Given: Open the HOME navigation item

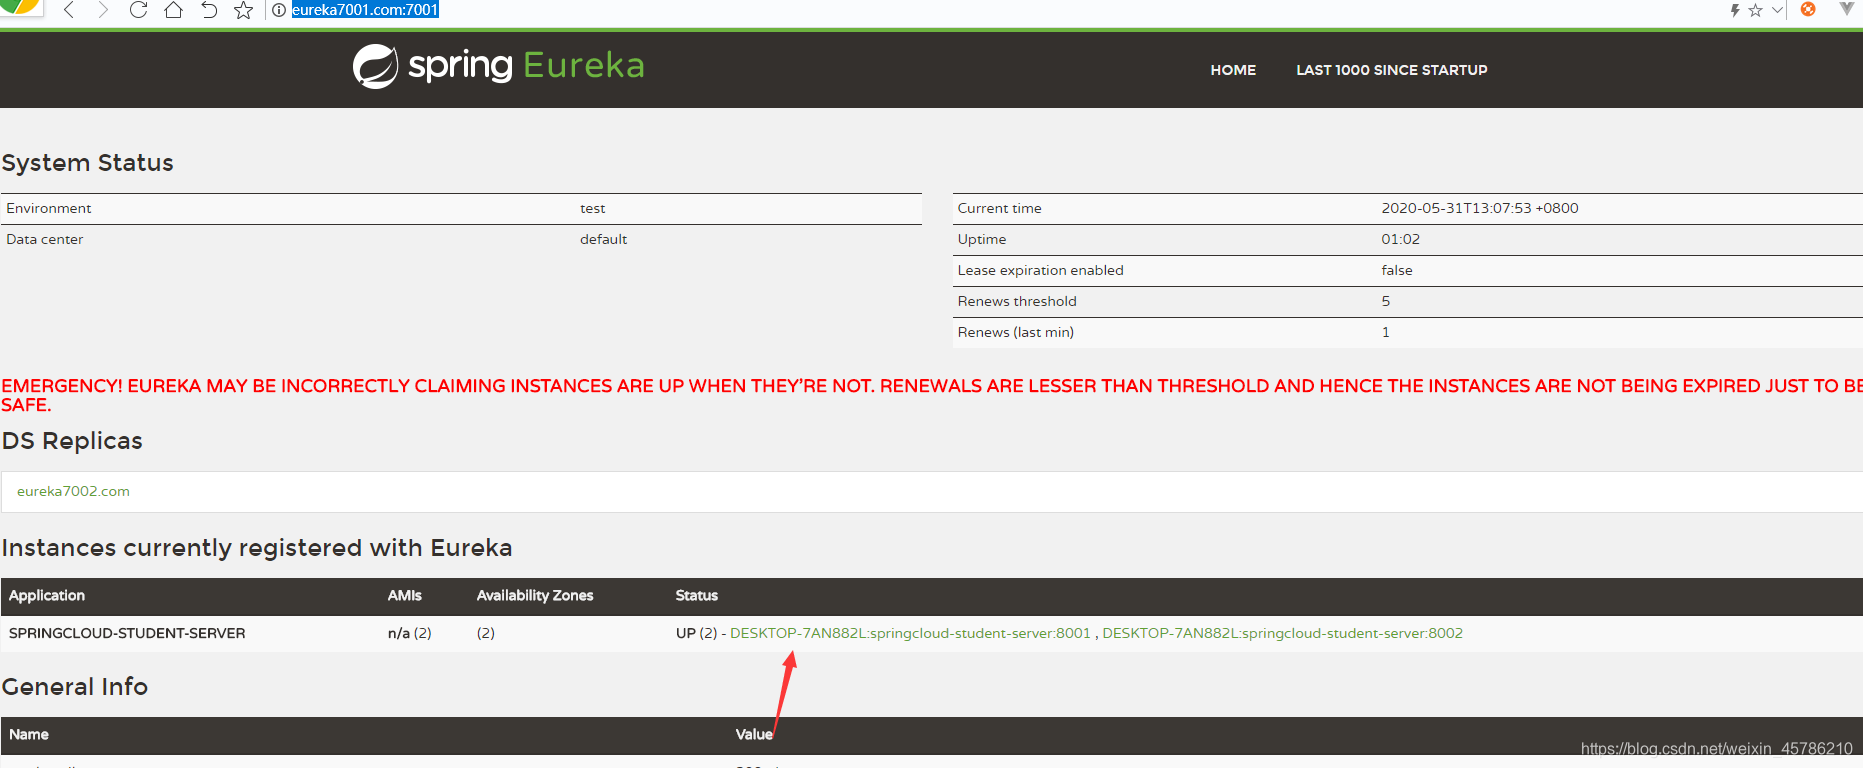Looking at the screenshot, I should [x=1233, y=70].
